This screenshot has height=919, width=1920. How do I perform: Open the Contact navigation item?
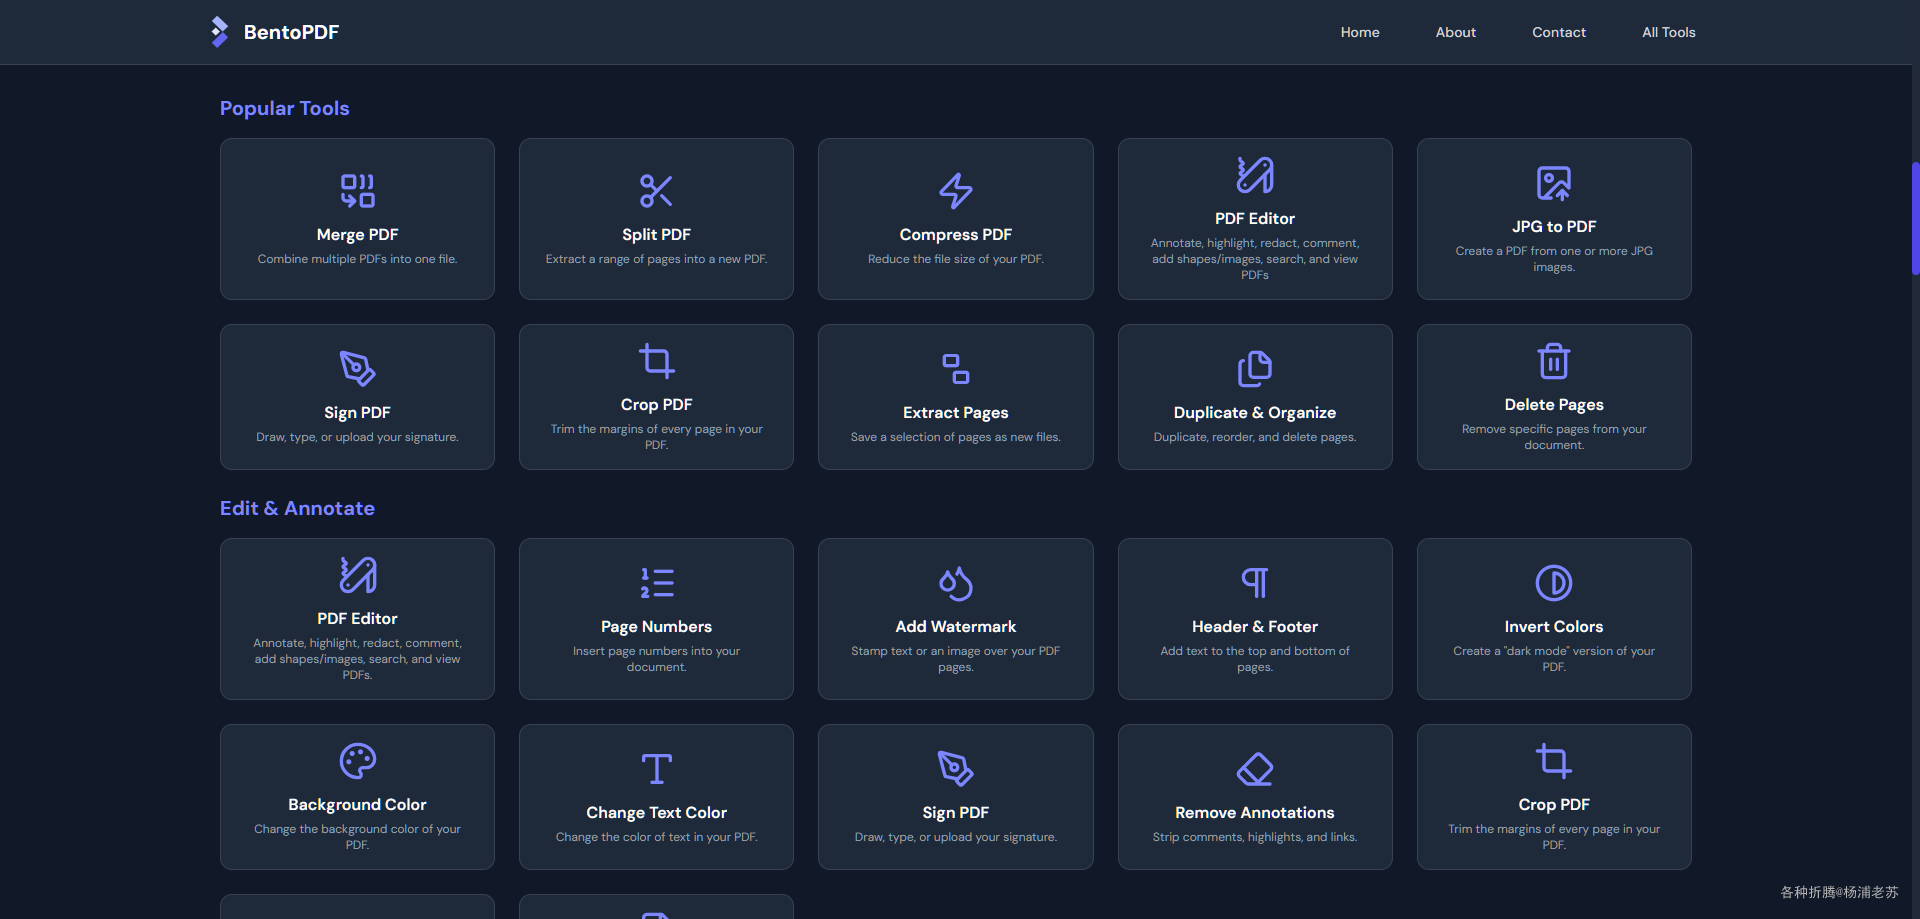[x=1558, y=32]
